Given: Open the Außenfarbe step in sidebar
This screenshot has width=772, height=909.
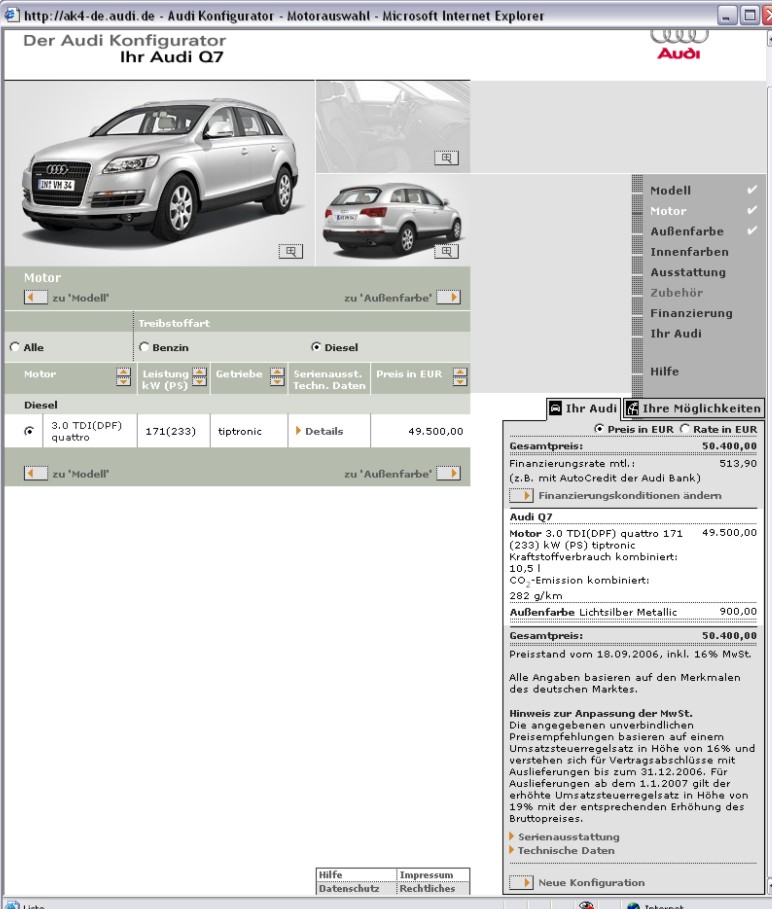Looking at the screenshot, I should tap(687, 231).
